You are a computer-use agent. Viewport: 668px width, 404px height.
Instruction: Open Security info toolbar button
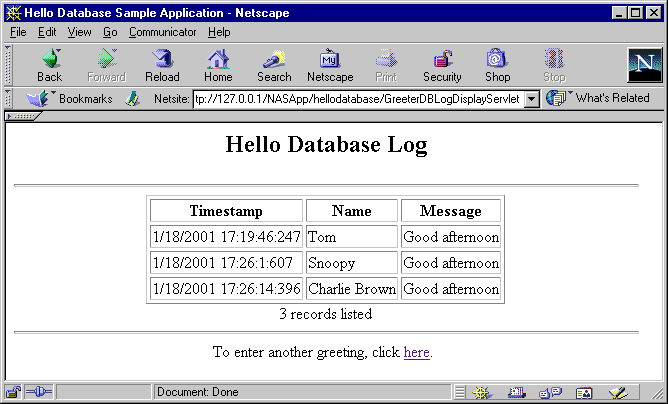[x=442, y=65]
